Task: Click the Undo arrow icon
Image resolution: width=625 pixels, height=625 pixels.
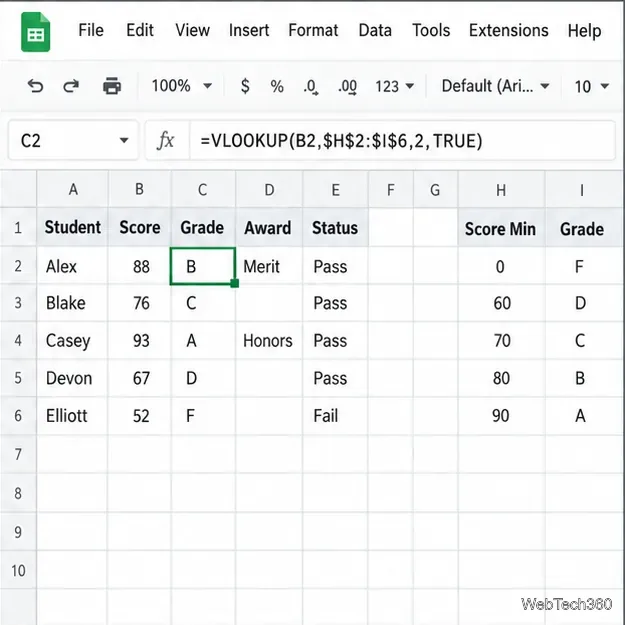Action: [x=35, y=86]
